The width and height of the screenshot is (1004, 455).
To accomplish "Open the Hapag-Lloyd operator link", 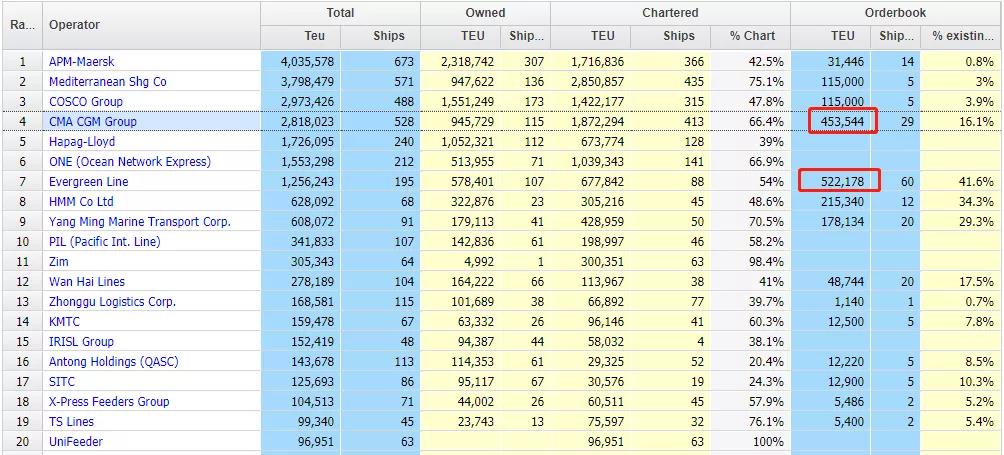I will pos(82,141).
